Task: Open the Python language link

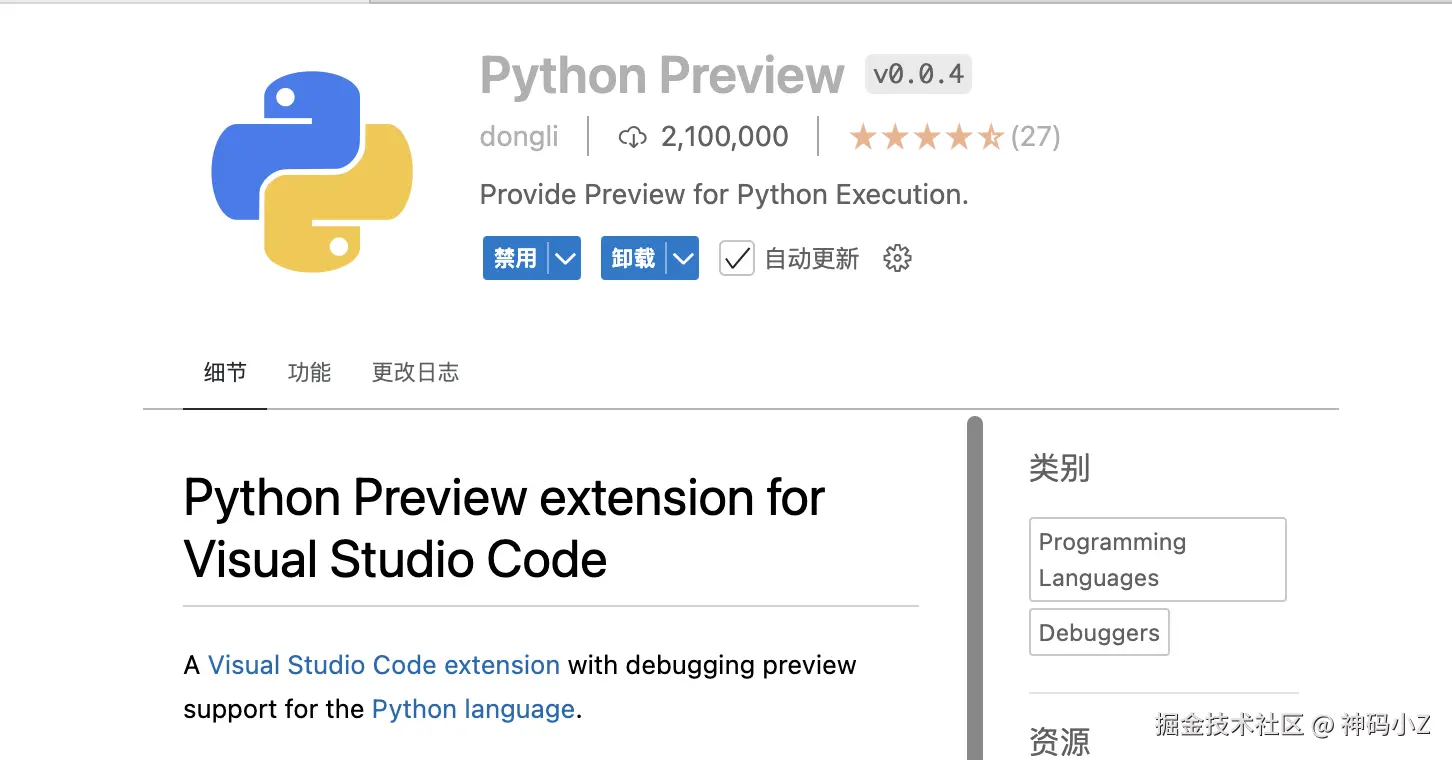Action: (x=473, y=709)
